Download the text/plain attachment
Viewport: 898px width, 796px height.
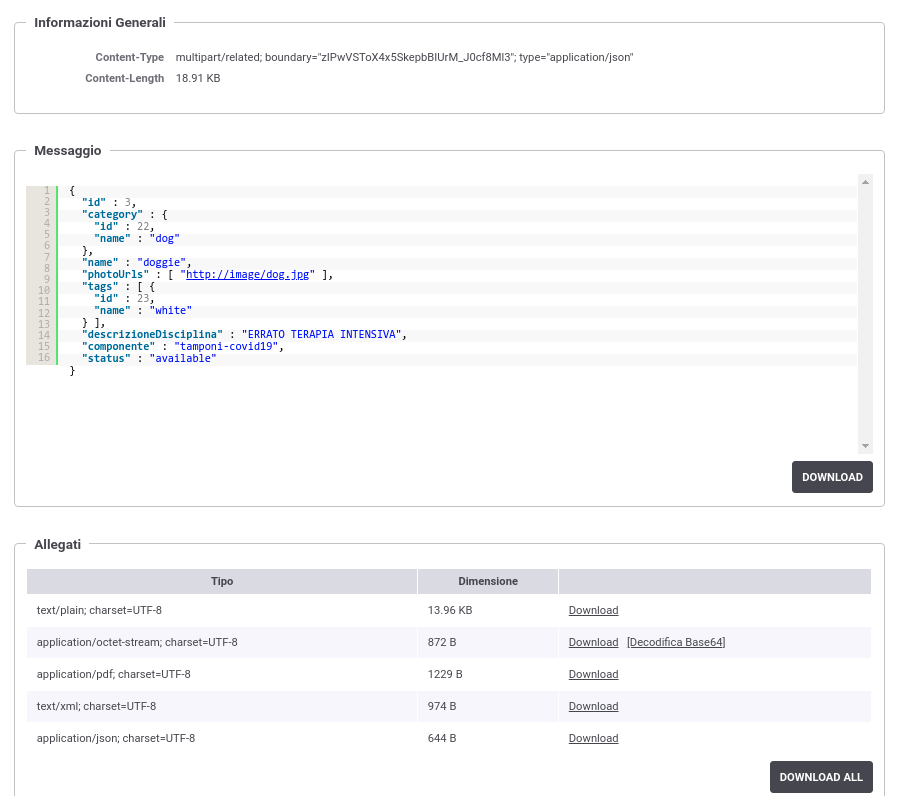[x=593, y=610]
